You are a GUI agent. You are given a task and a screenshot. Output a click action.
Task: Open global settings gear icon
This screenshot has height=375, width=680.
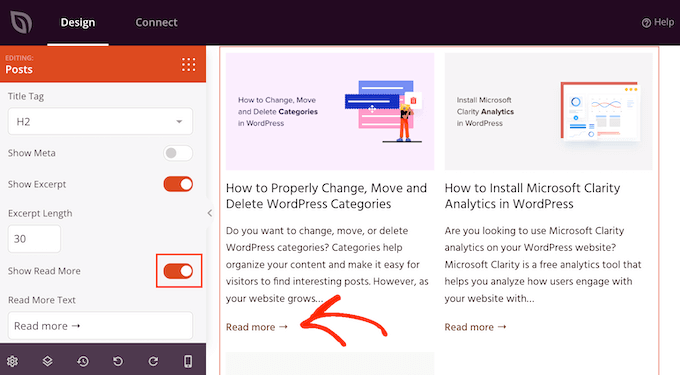coord(12,361)
